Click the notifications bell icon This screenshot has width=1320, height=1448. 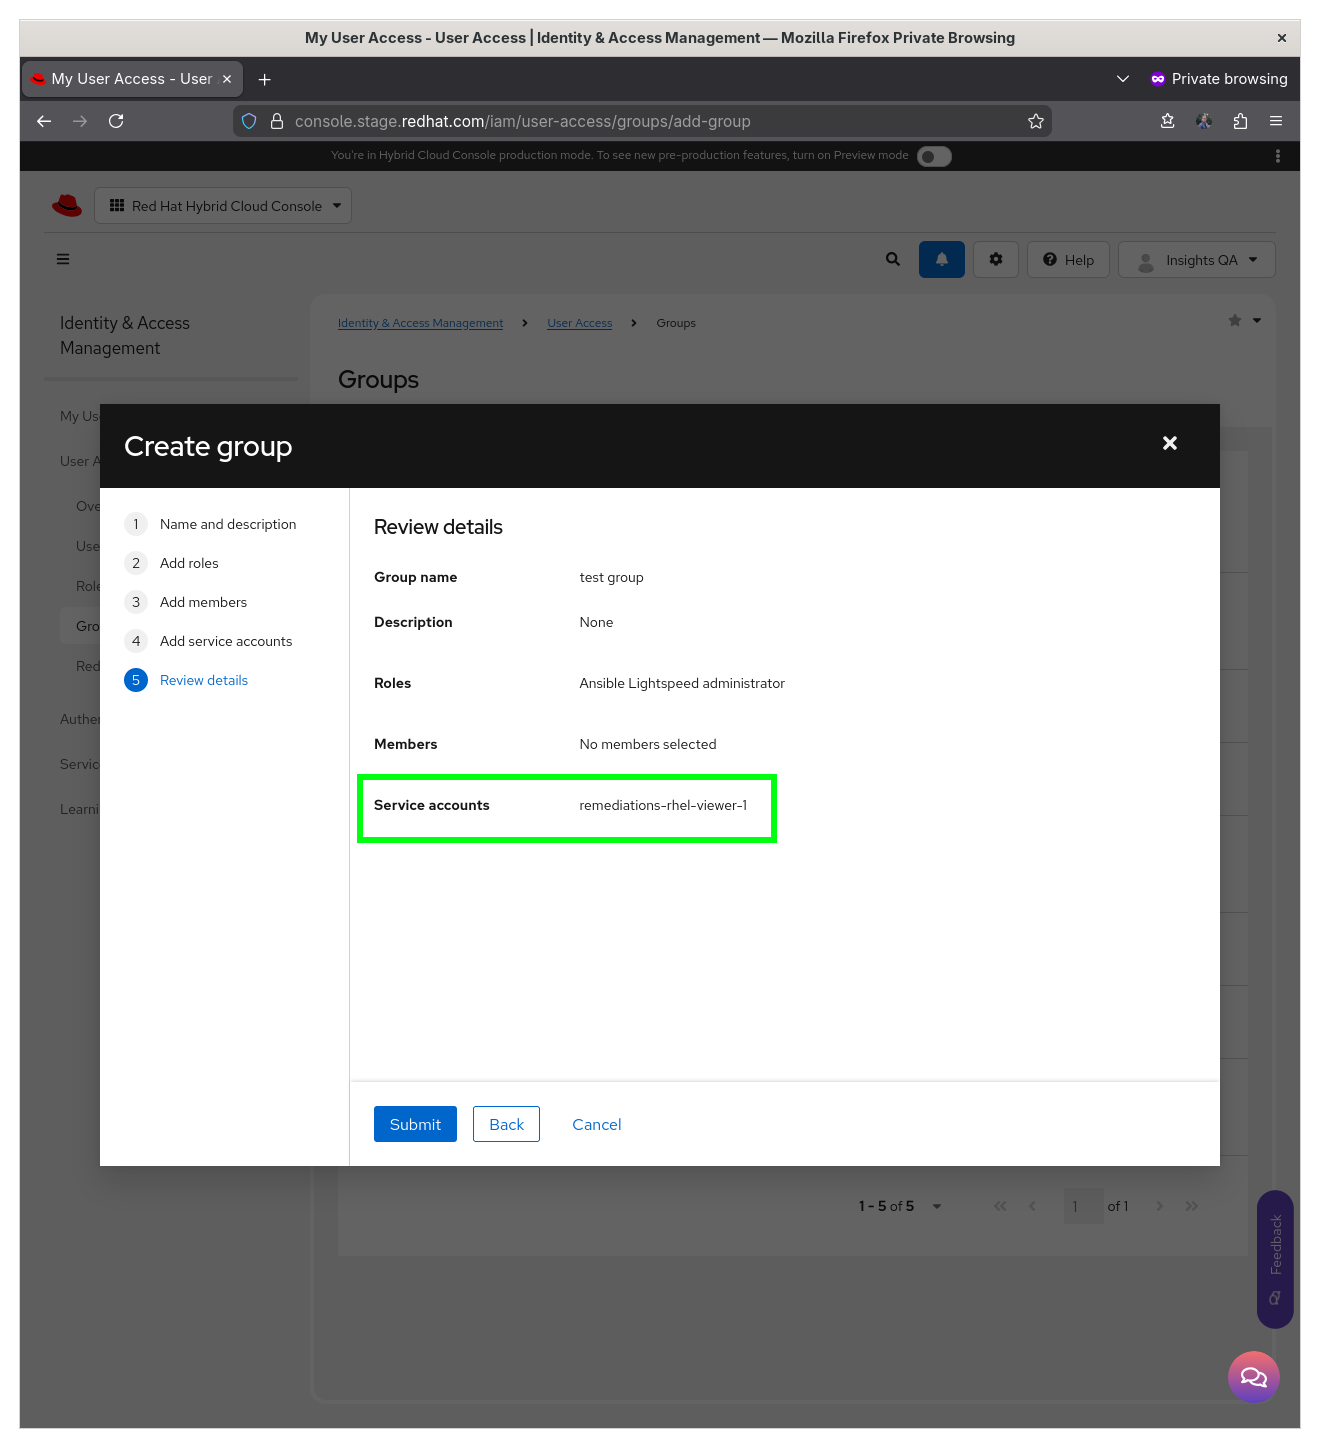pyautogui.click(x=941, y=260)
